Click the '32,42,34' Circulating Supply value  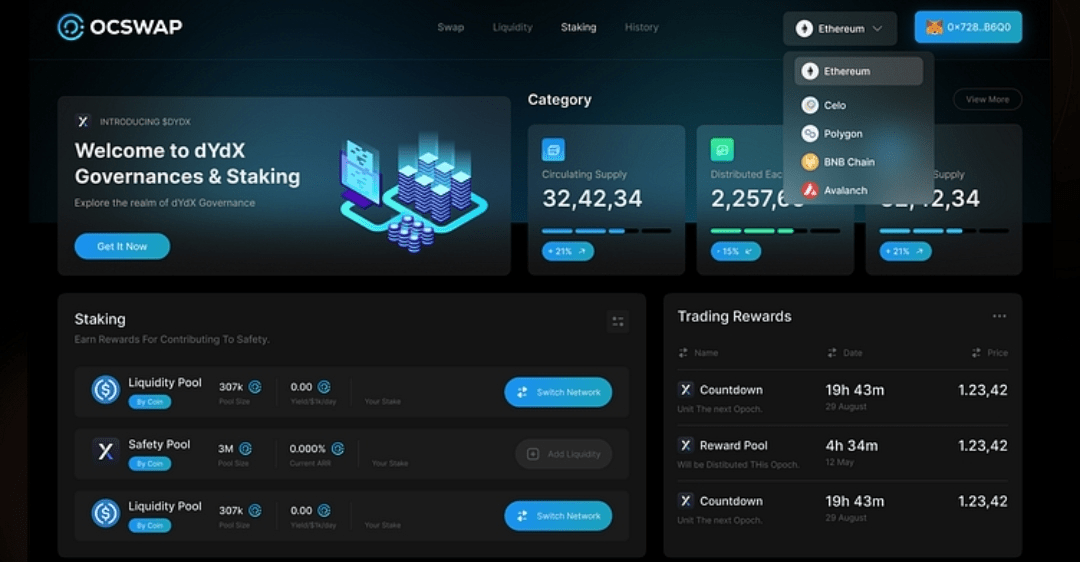click(x=592, y=199)
